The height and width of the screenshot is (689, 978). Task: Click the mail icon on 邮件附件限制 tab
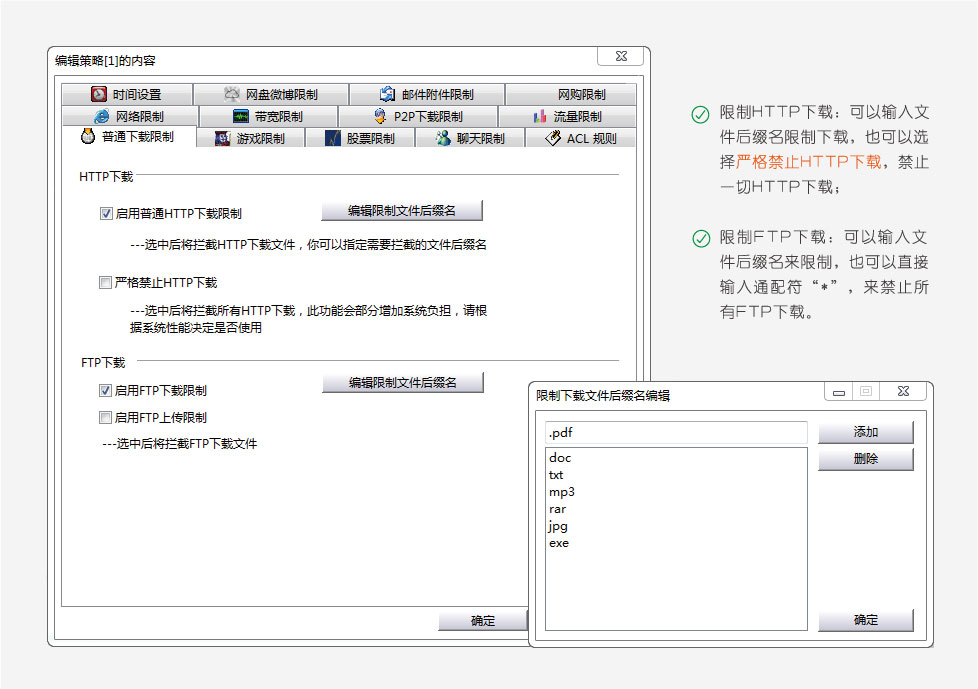tap(388, 95)
